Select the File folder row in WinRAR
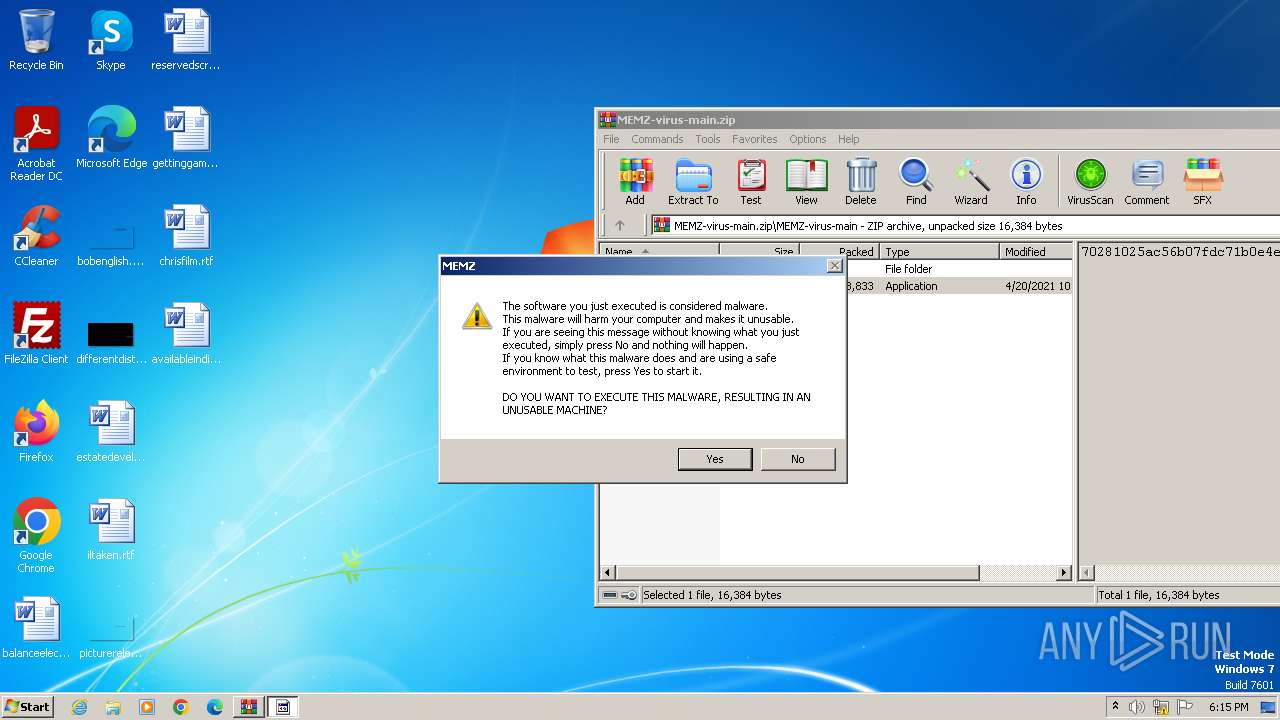The height and width of the screenshot is (720, 1280). 959,269
